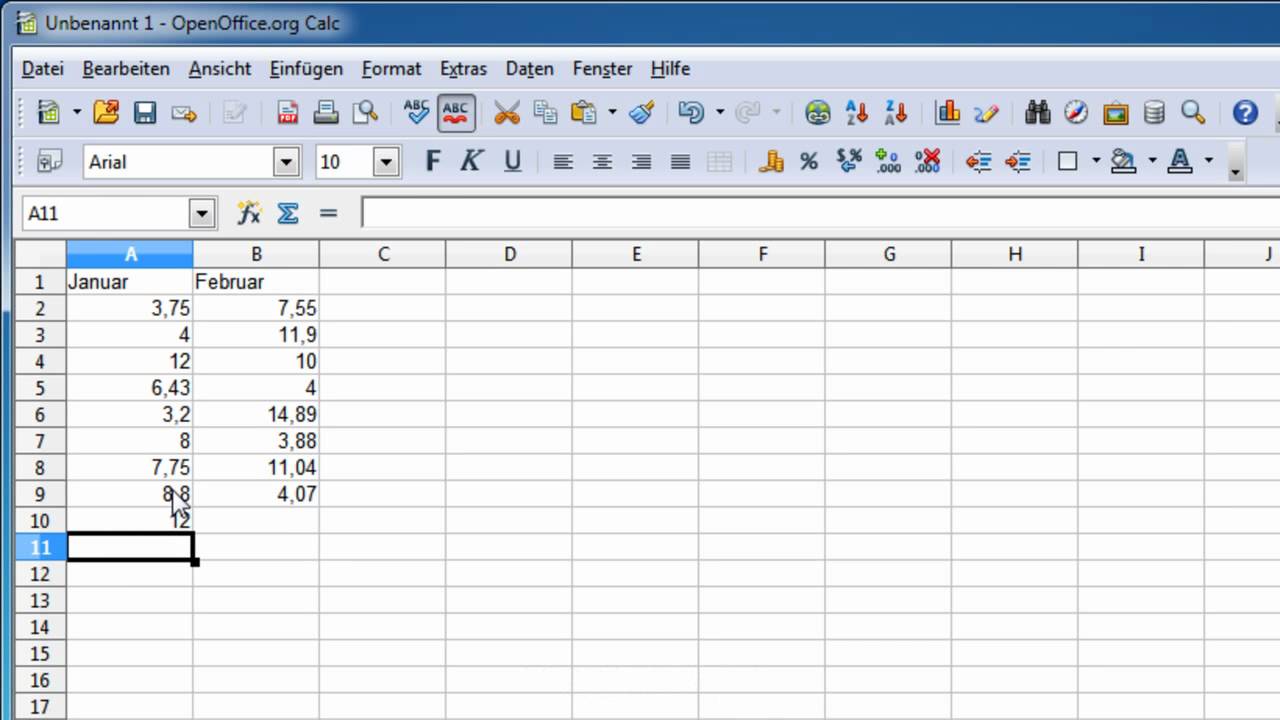The height and width of the screenshot is (720, 1280).
Task: Expand the Name Box A11 dropdown
Action: pos(203,213)
